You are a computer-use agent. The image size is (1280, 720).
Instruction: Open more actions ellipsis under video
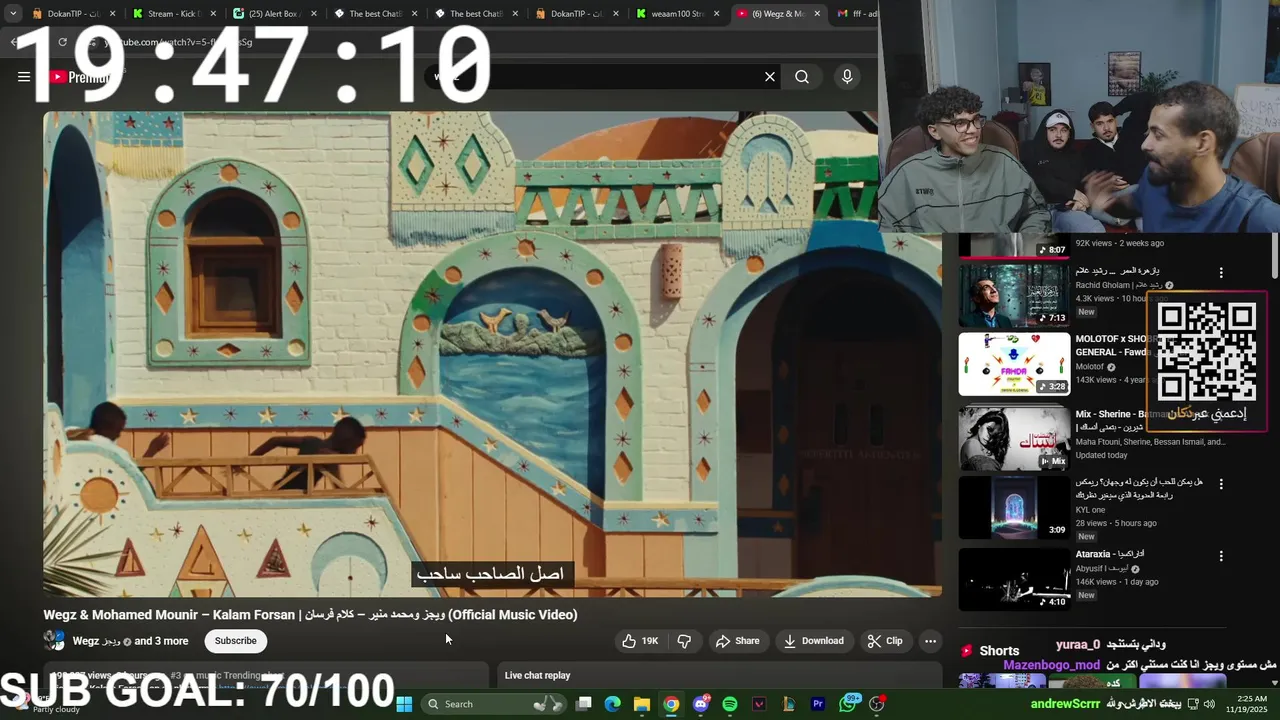(x=930, y=641)
